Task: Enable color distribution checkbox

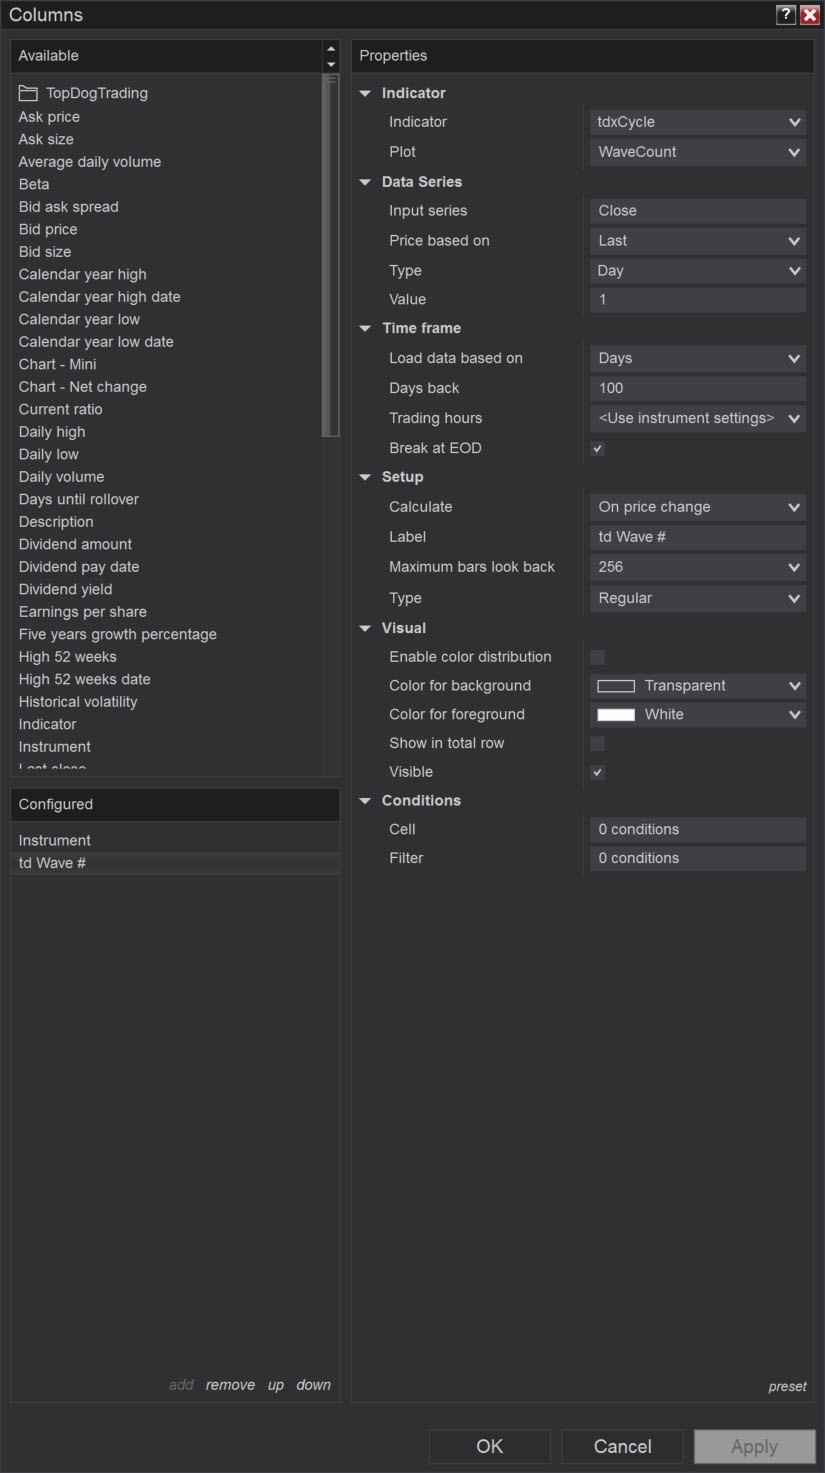Action: 598,657
